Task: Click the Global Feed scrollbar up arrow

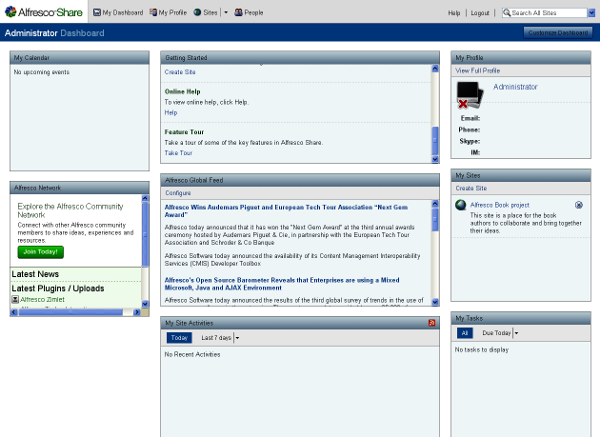Action: click(435, 204)
